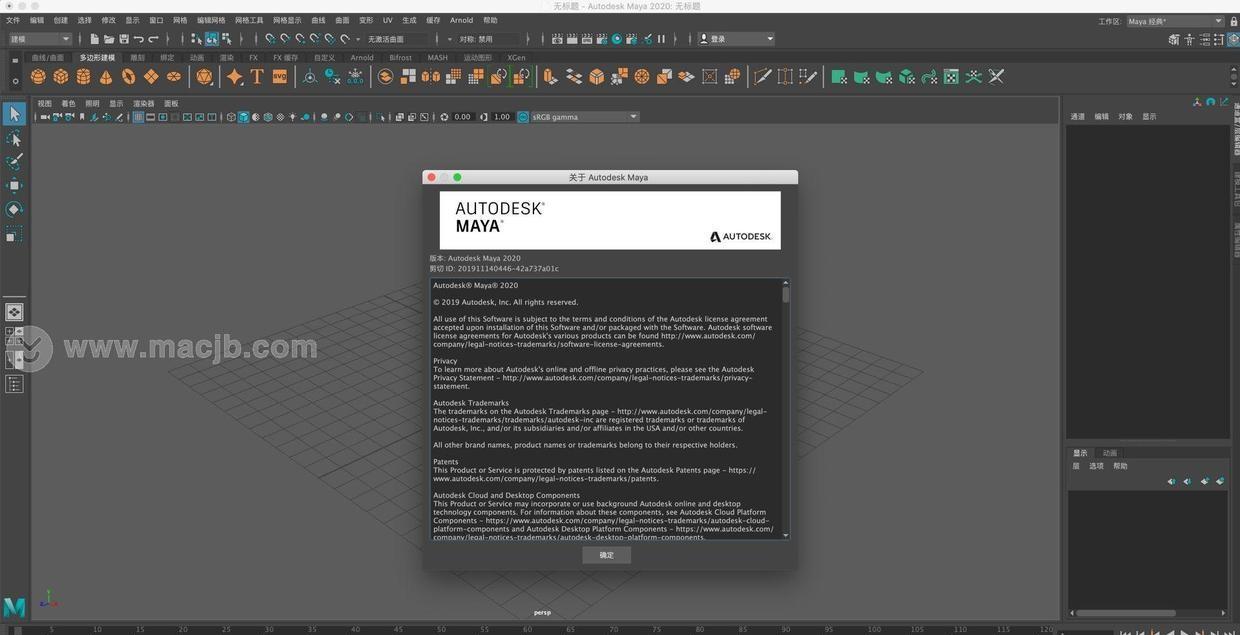Open the sRGB gamma view transform dropdown
This screenshot has height=635, width=1240.
pyautogui.click(x=584, y=117)
